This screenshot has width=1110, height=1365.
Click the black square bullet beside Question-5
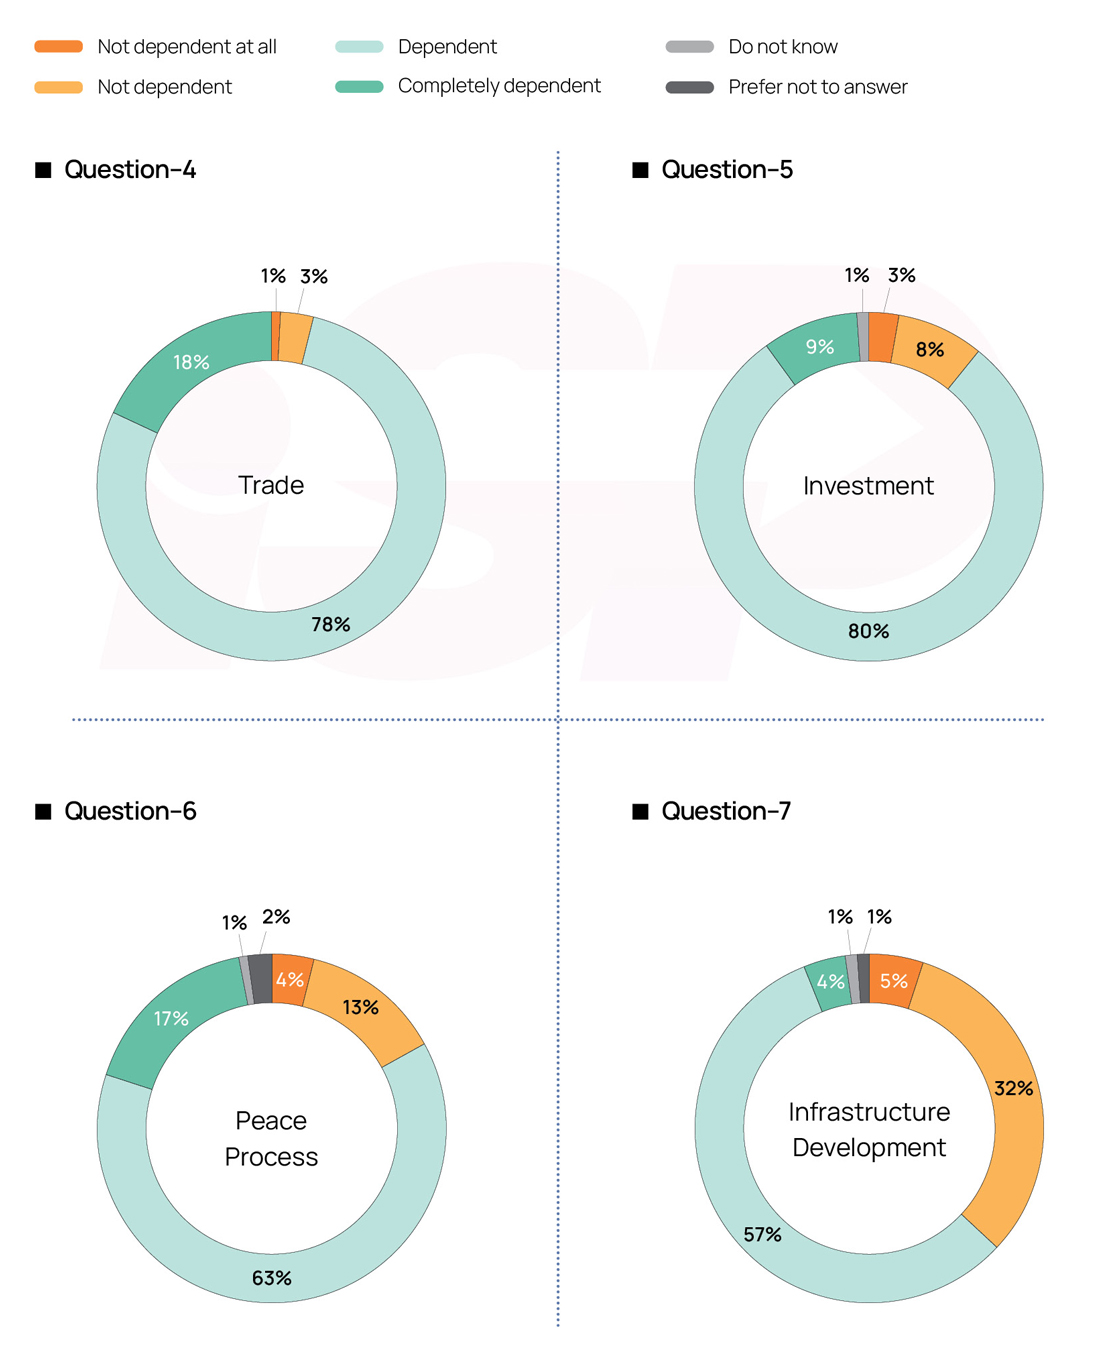[640, 170]
